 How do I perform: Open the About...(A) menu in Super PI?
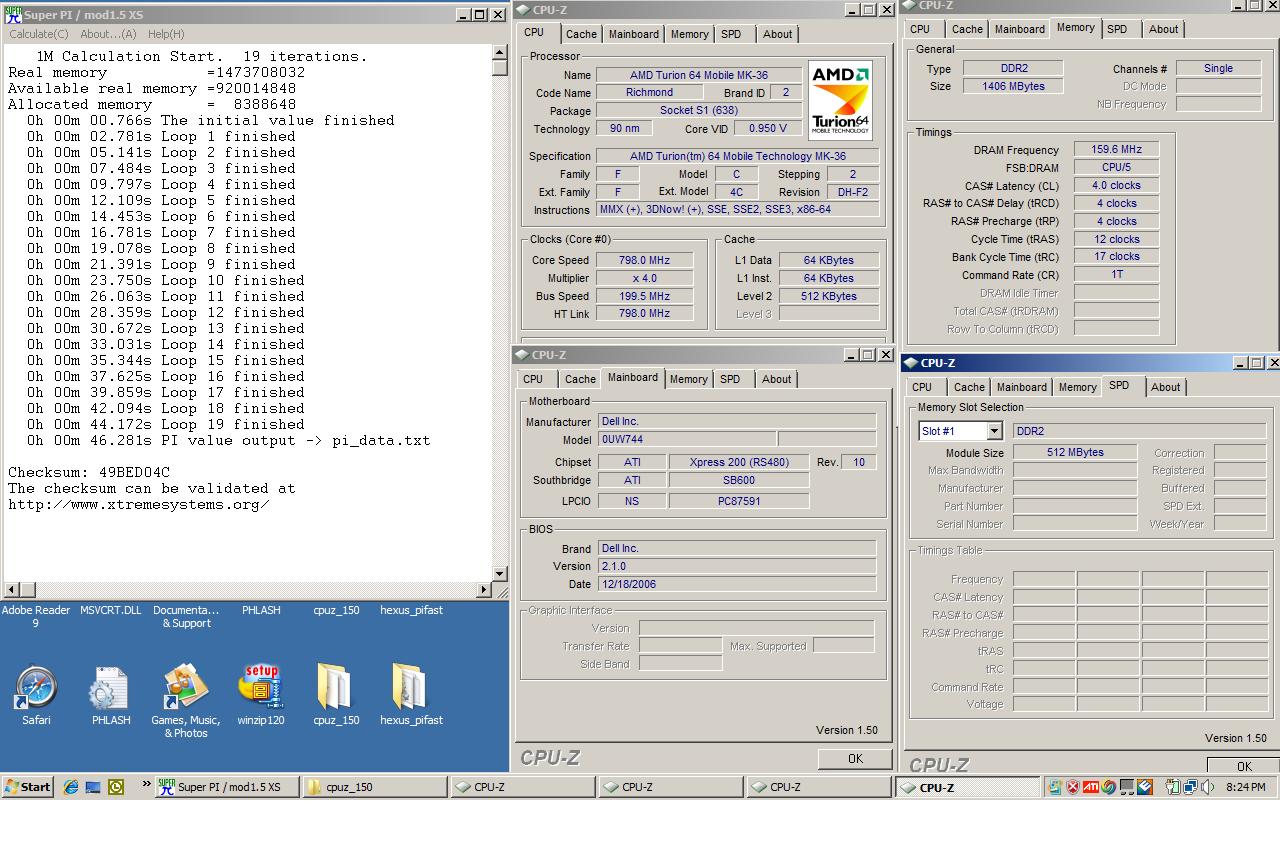tap(108, 34)
